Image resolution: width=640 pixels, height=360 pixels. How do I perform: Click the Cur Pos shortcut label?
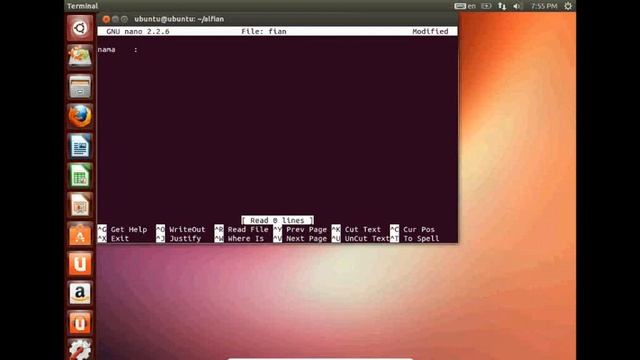pyautogui.click(x=419, y=229)
